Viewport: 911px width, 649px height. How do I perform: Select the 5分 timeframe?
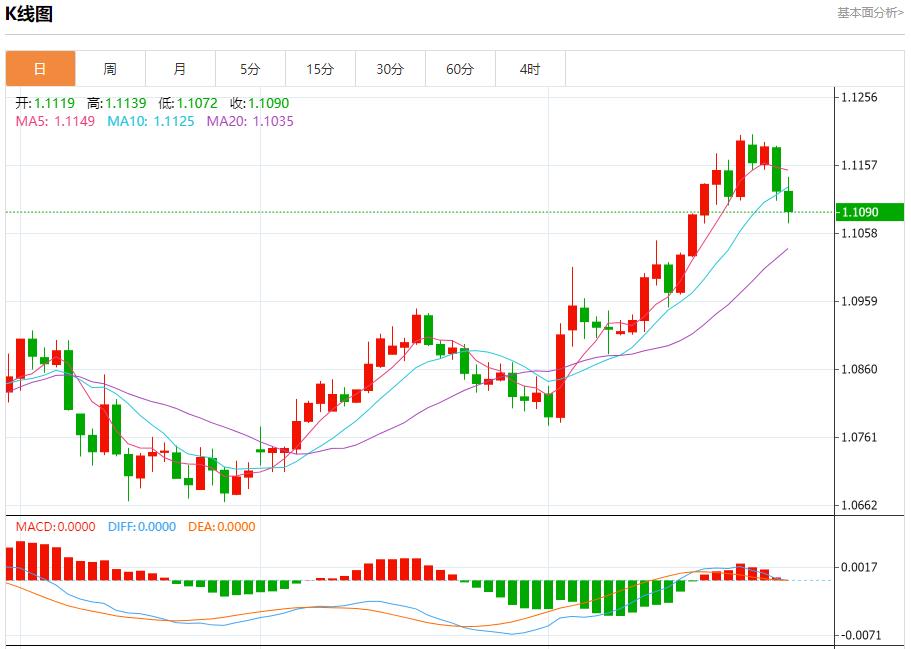pos(250,68)
